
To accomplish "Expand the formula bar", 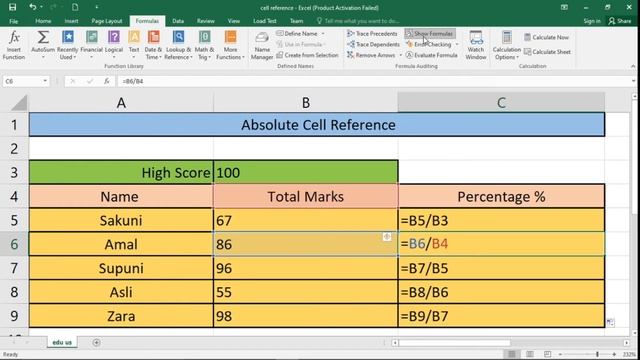I will [633, 81].
